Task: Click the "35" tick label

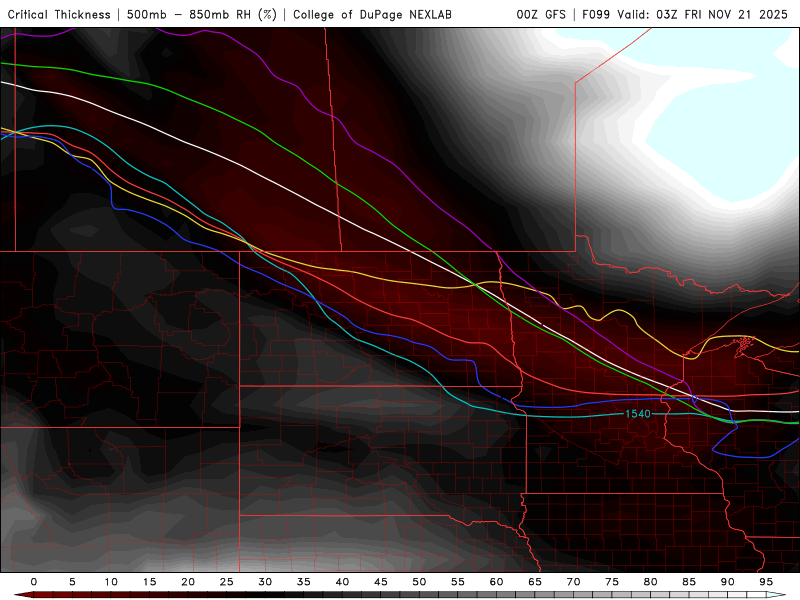Action: click(304, 582)
